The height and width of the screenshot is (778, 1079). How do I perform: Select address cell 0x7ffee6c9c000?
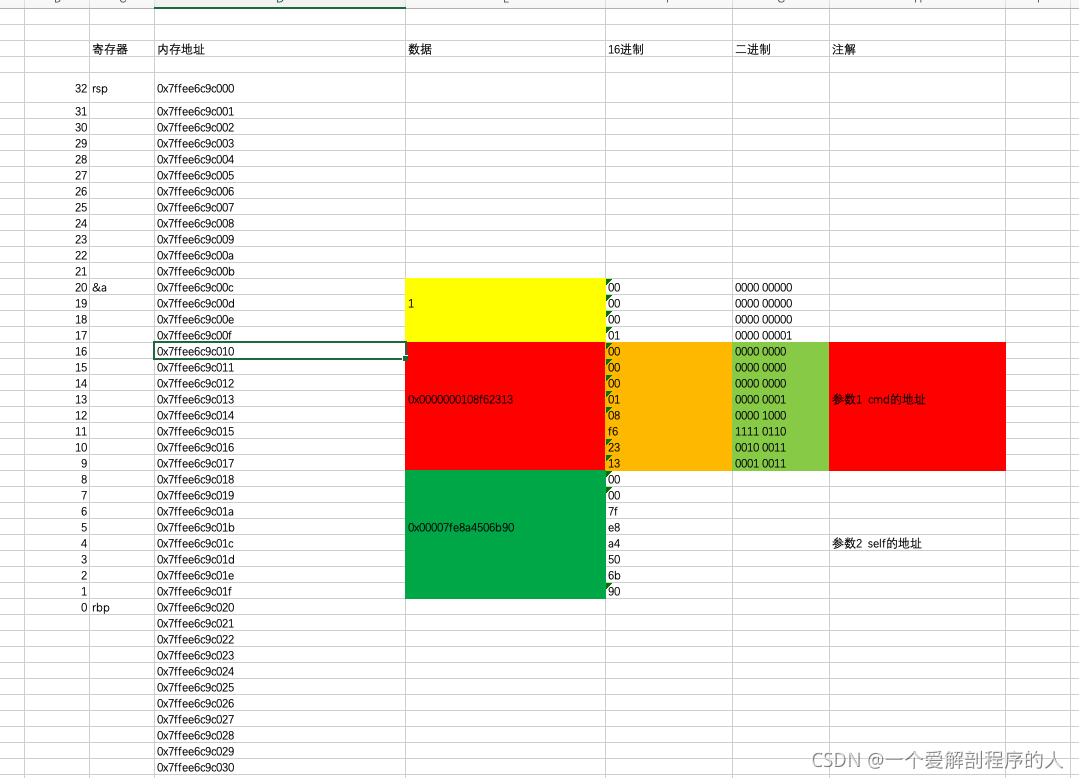[x=280, y=88]
